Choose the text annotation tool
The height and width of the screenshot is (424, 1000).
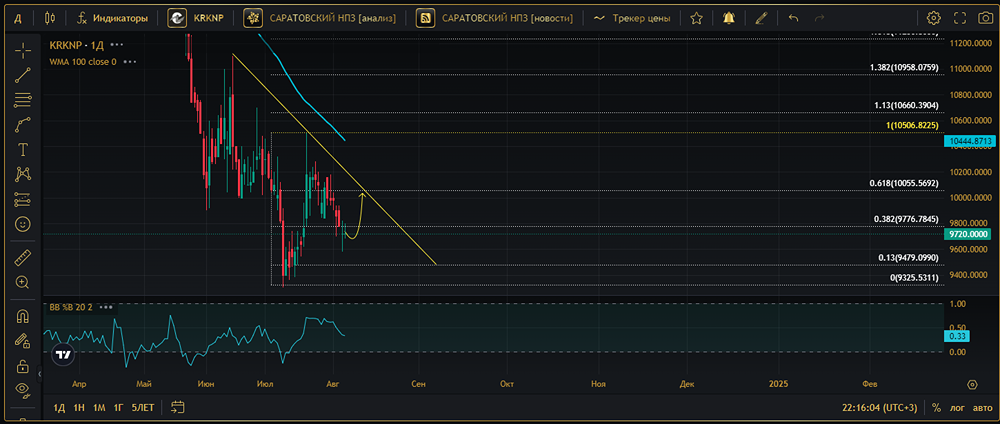tap(22, 149)
